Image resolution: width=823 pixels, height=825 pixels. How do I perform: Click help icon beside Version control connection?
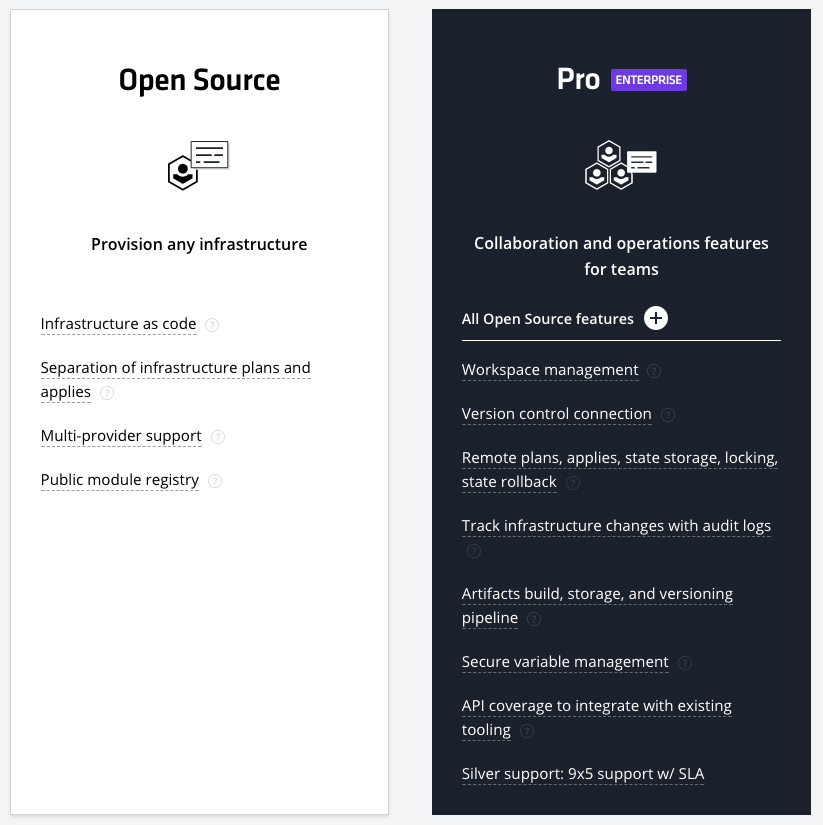(668, 415)
